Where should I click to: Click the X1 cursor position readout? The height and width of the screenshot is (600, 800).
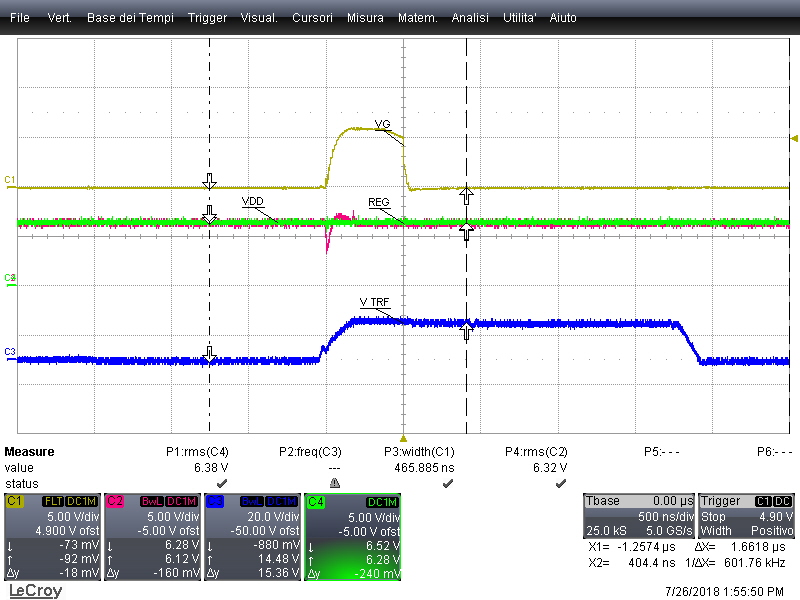632,547
